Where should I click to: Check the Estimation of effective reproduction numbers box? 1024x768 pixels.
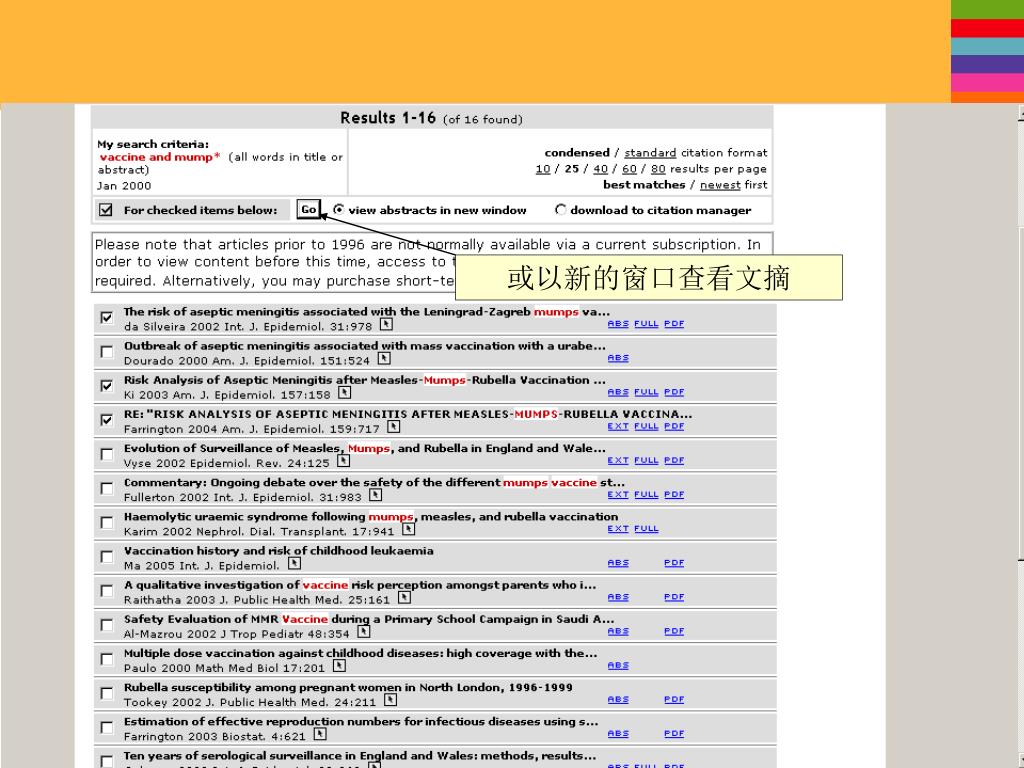pyautogui.click(x=107, y=728)
